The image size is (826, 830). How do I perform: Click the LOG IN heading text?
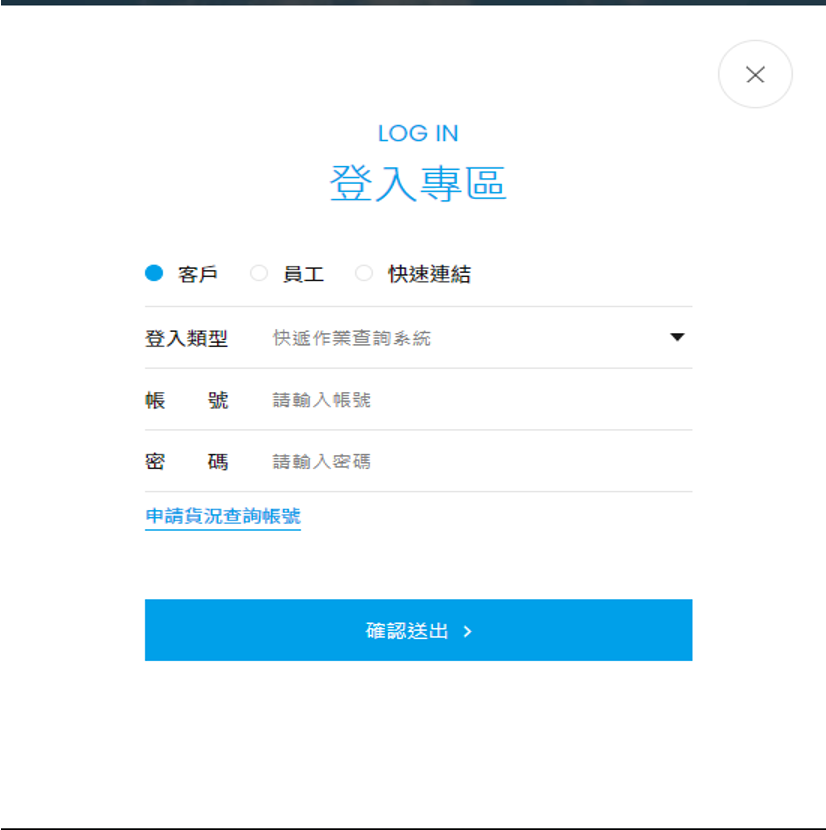click(x=418, y=133)
